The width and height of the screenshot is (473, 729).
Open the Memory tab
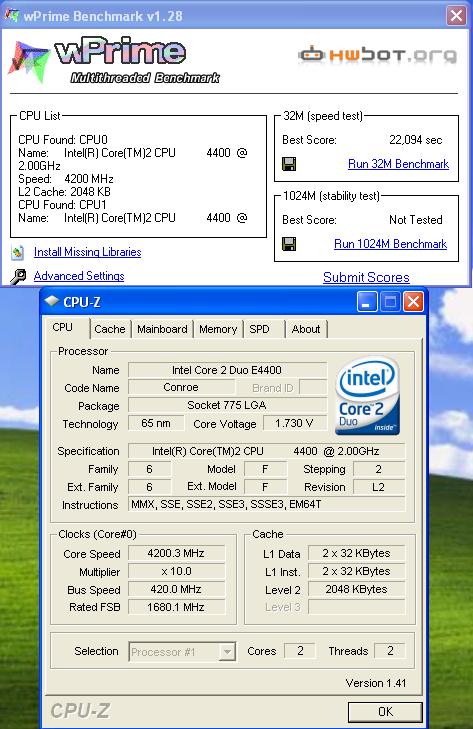coord(218,329)
